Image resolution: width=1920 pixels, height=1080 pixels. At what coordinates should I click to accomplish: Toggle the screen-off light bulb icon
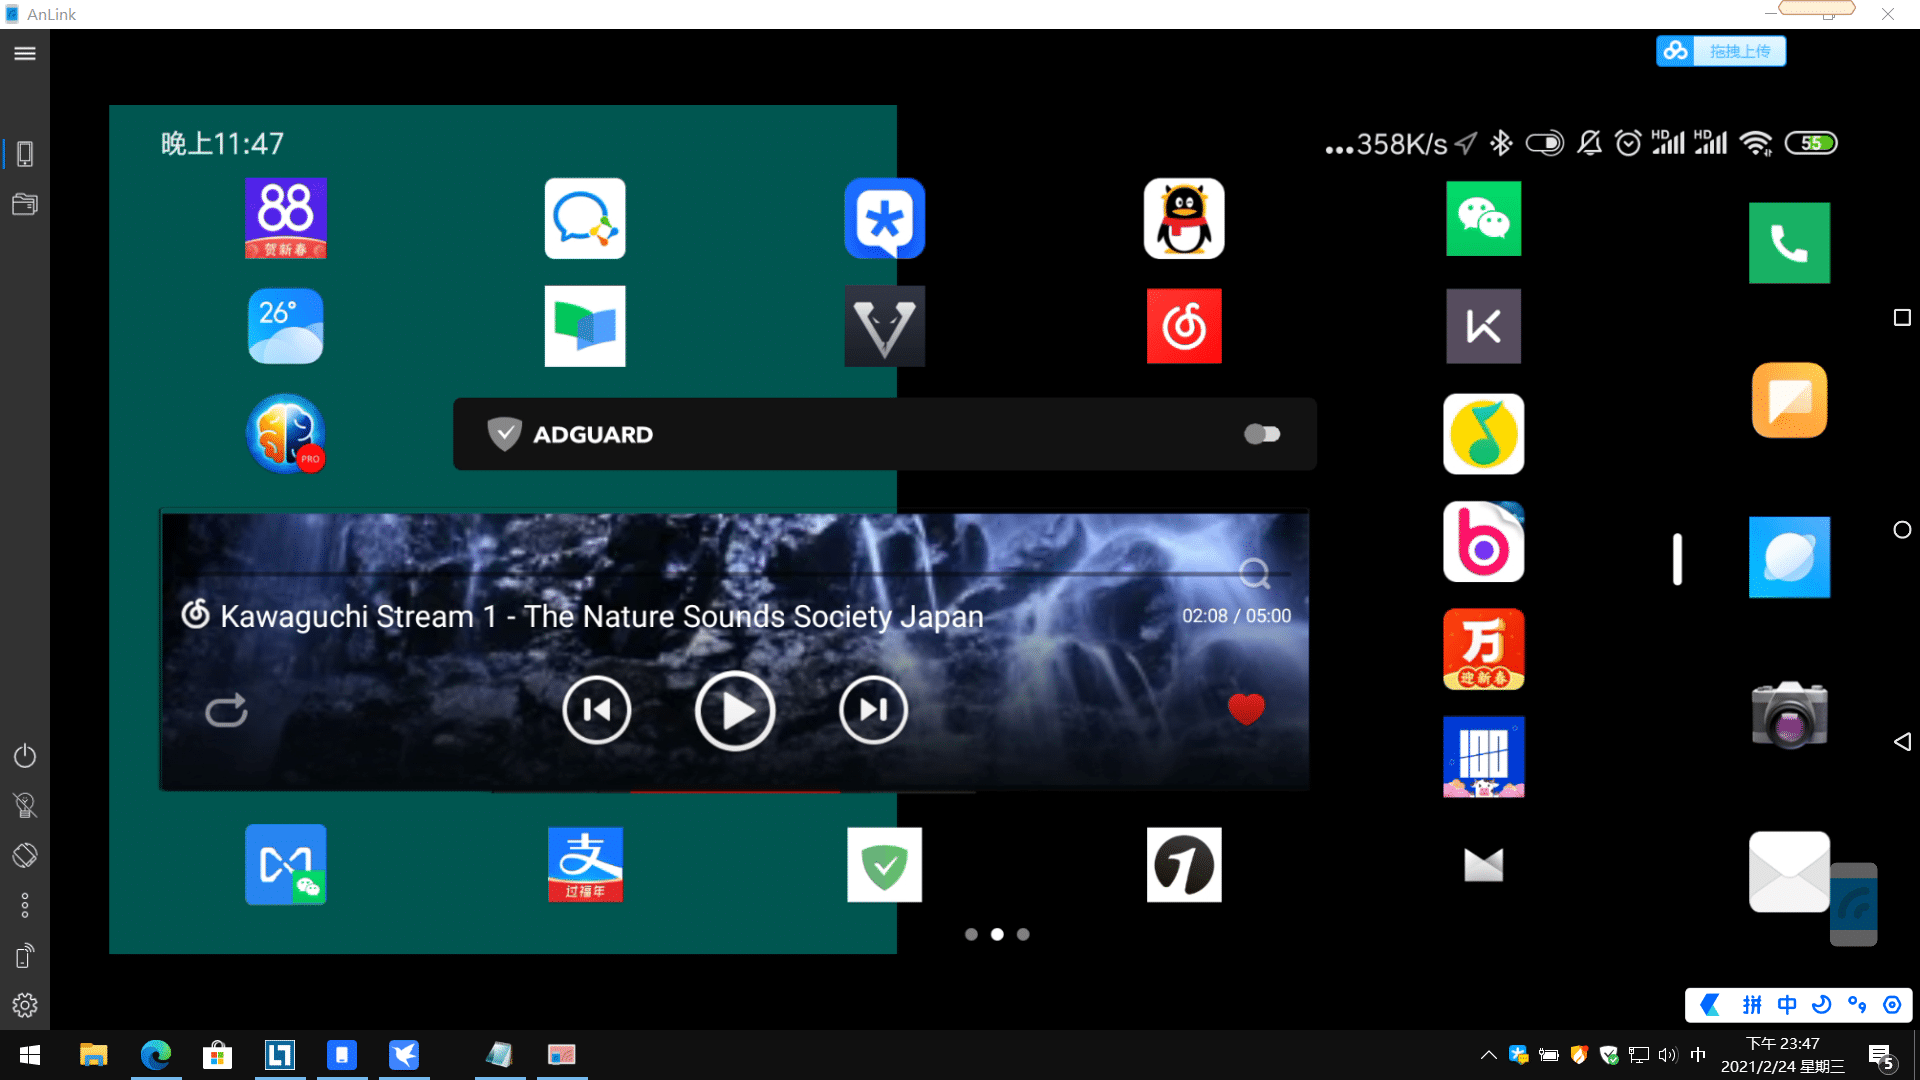pos(25,806)
